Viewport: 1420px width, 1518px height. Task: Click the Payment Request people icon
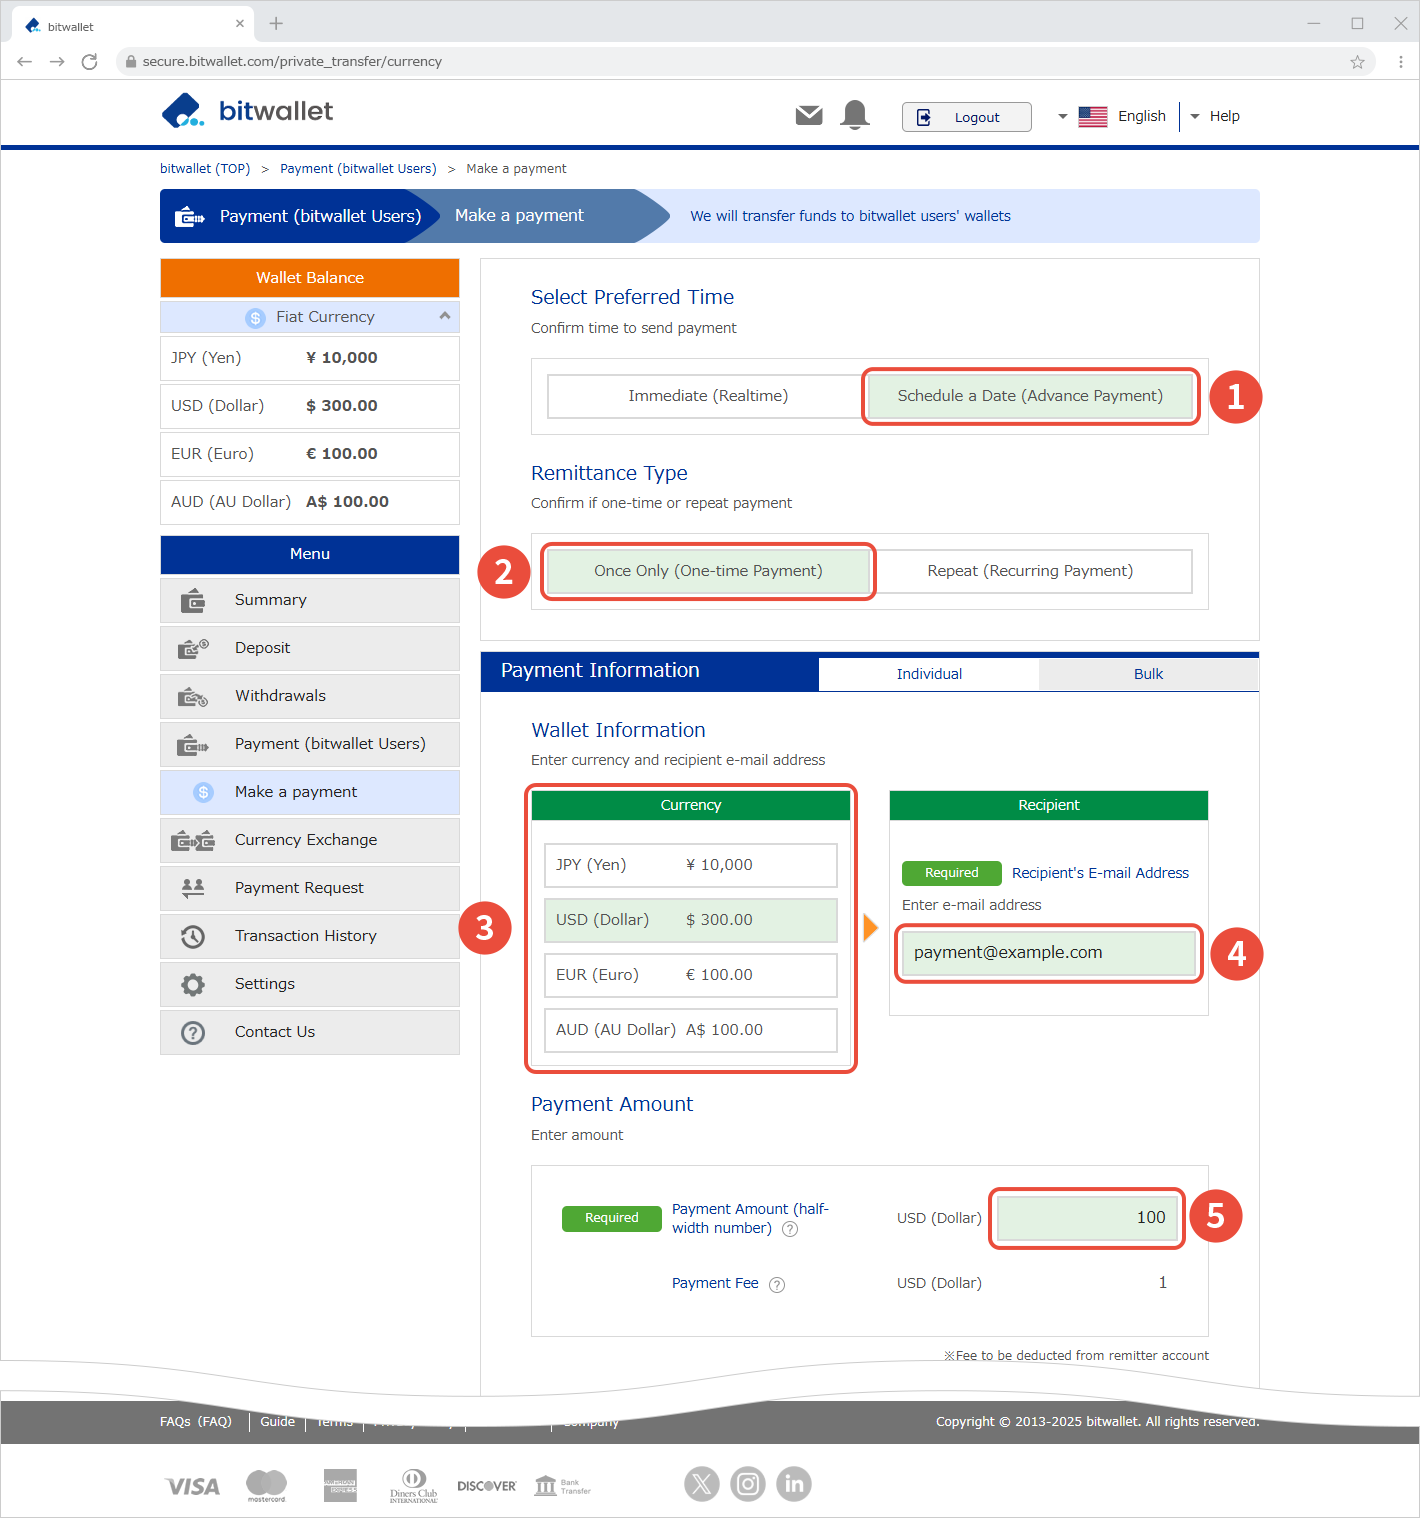(x=193, y=887)
